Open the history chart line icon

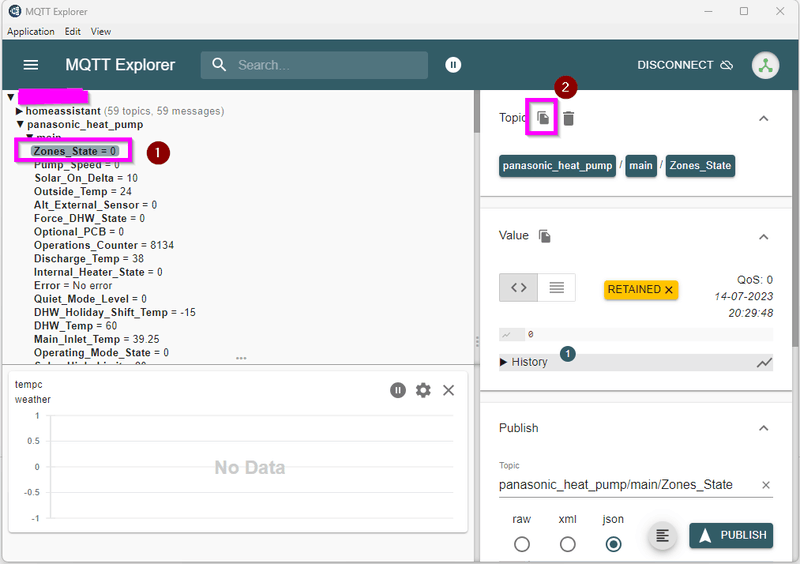pos(764,363)
